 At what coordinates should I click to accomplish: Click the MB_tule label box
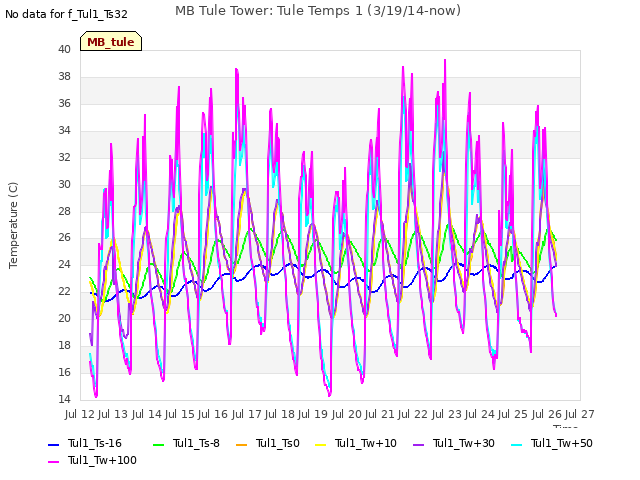pyautogui.click(x=111, y=41)
